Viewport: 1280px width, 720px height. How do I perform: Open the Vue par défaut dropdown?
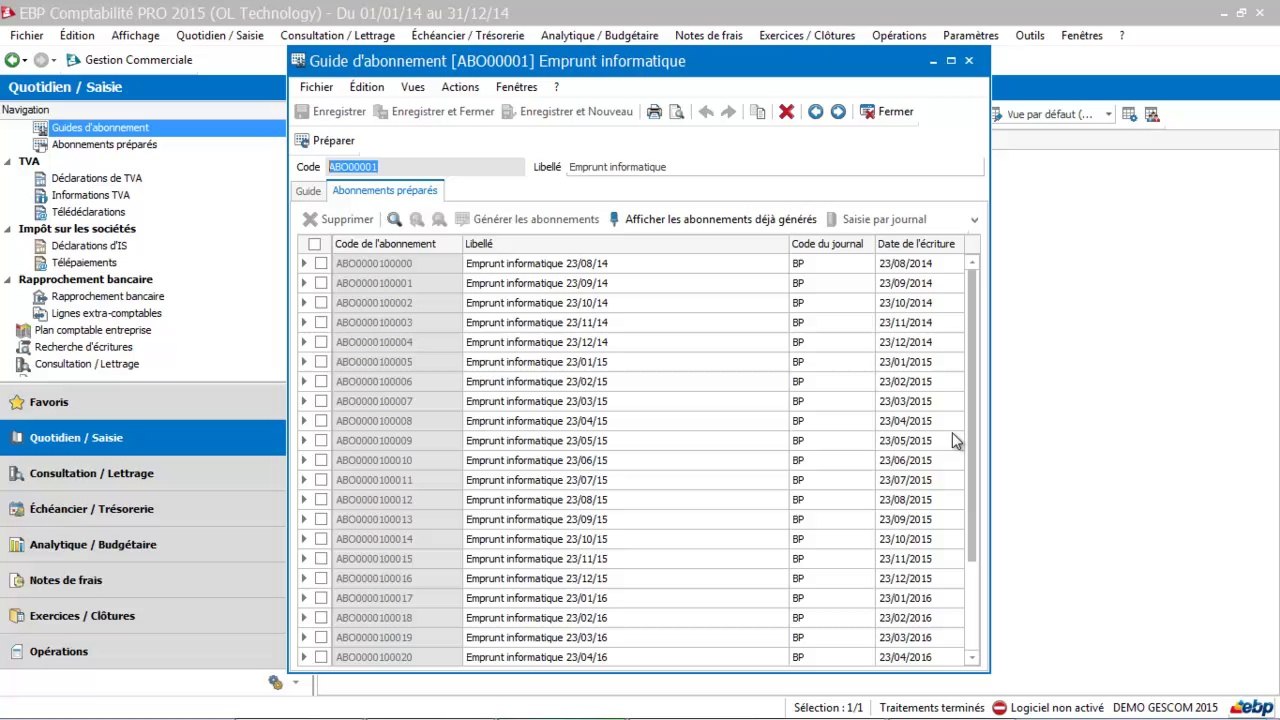coord(1108,115)
